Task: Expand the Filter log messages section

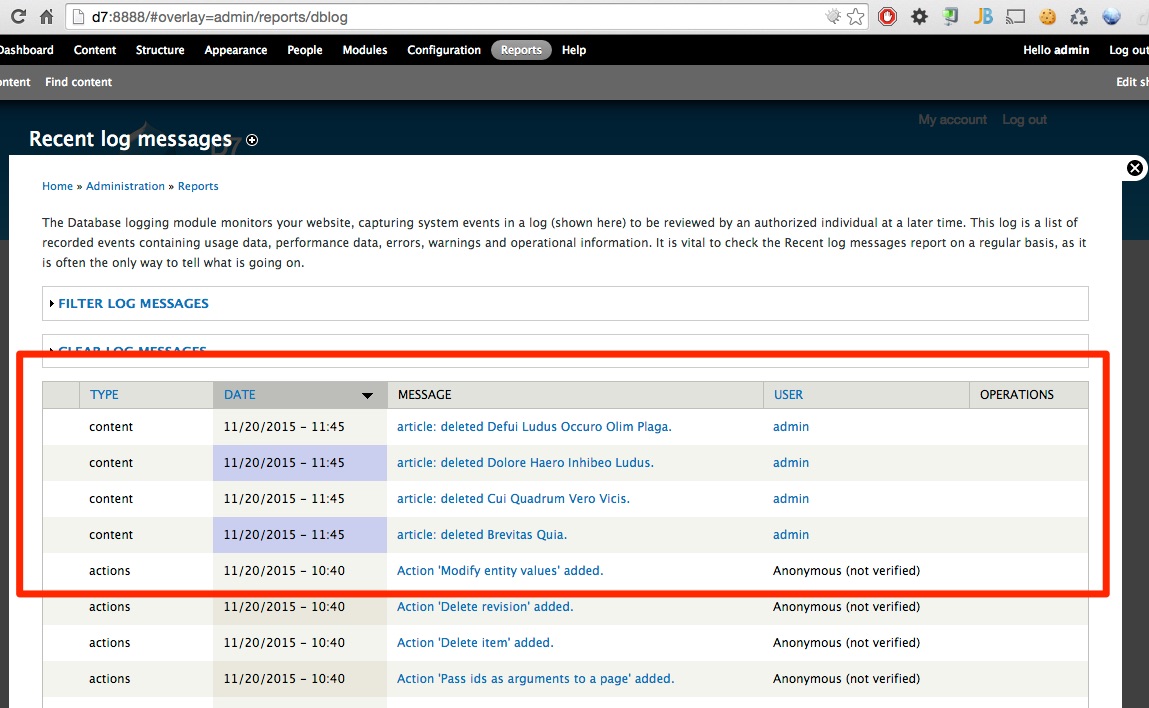Action: 133,303
